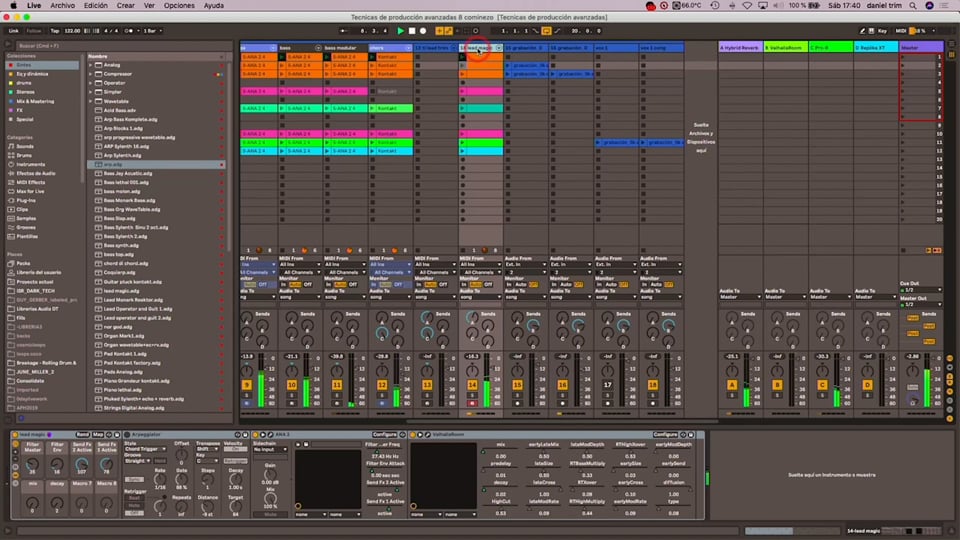Open Audio To Master dropdown on return A
This screenshot has height=540, width=960.
click(x=740, y=297)
